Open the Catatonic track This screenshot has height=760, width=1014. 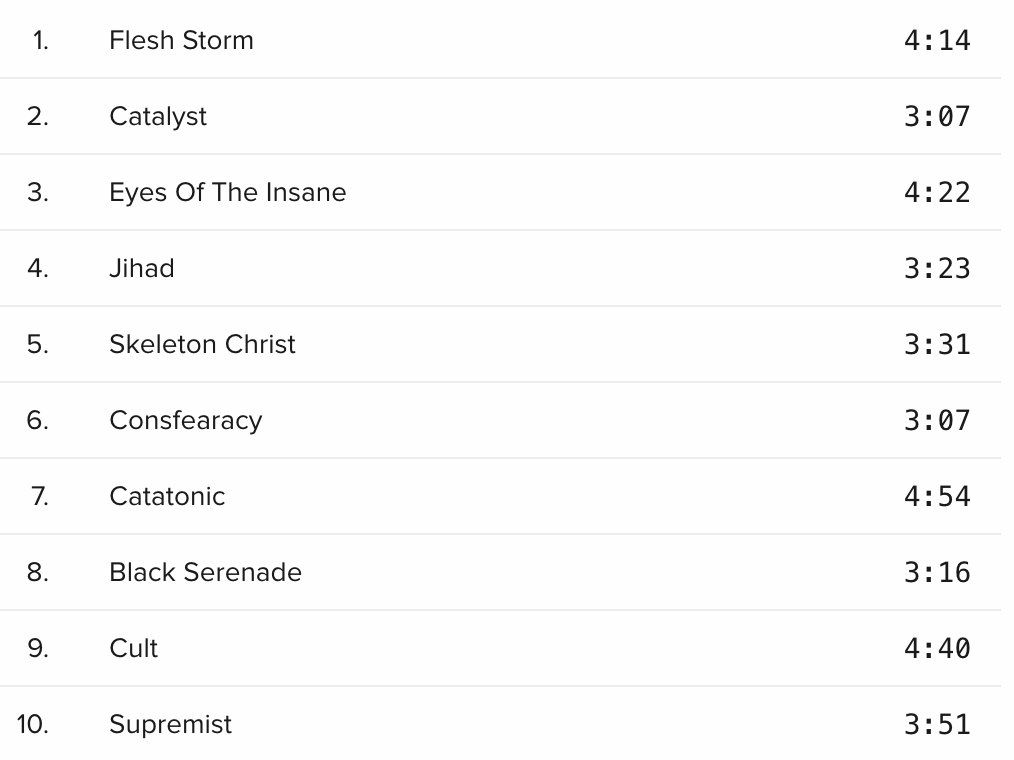click(x=167, y=496)
